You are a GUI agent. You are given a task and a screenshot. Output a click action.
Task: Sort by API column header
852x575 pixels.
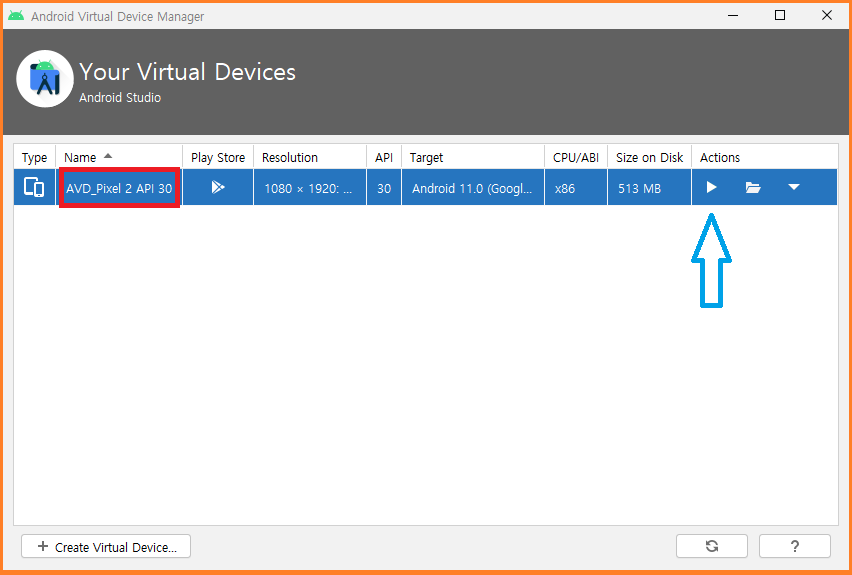[384, 157]
